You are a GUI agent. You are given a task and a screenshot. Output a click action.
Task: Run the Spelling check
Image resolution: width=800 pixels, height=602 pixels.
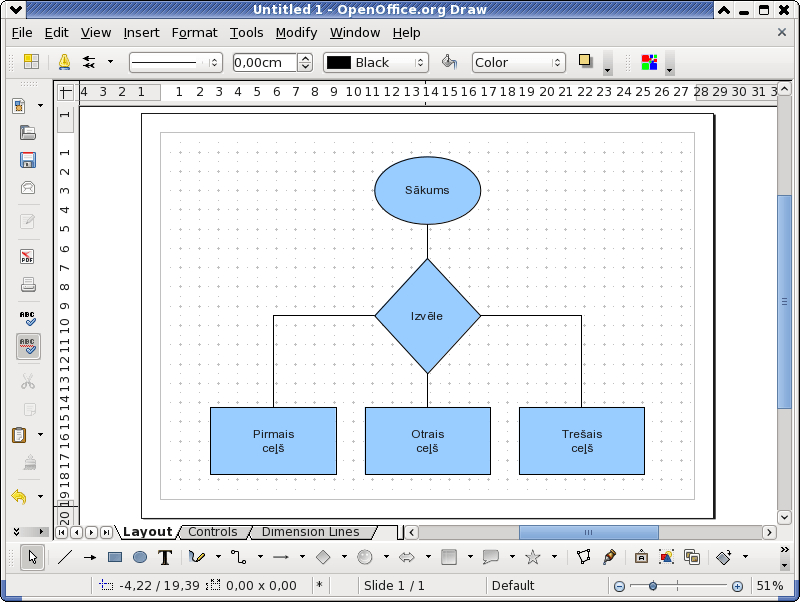click(x=28, y=319)
